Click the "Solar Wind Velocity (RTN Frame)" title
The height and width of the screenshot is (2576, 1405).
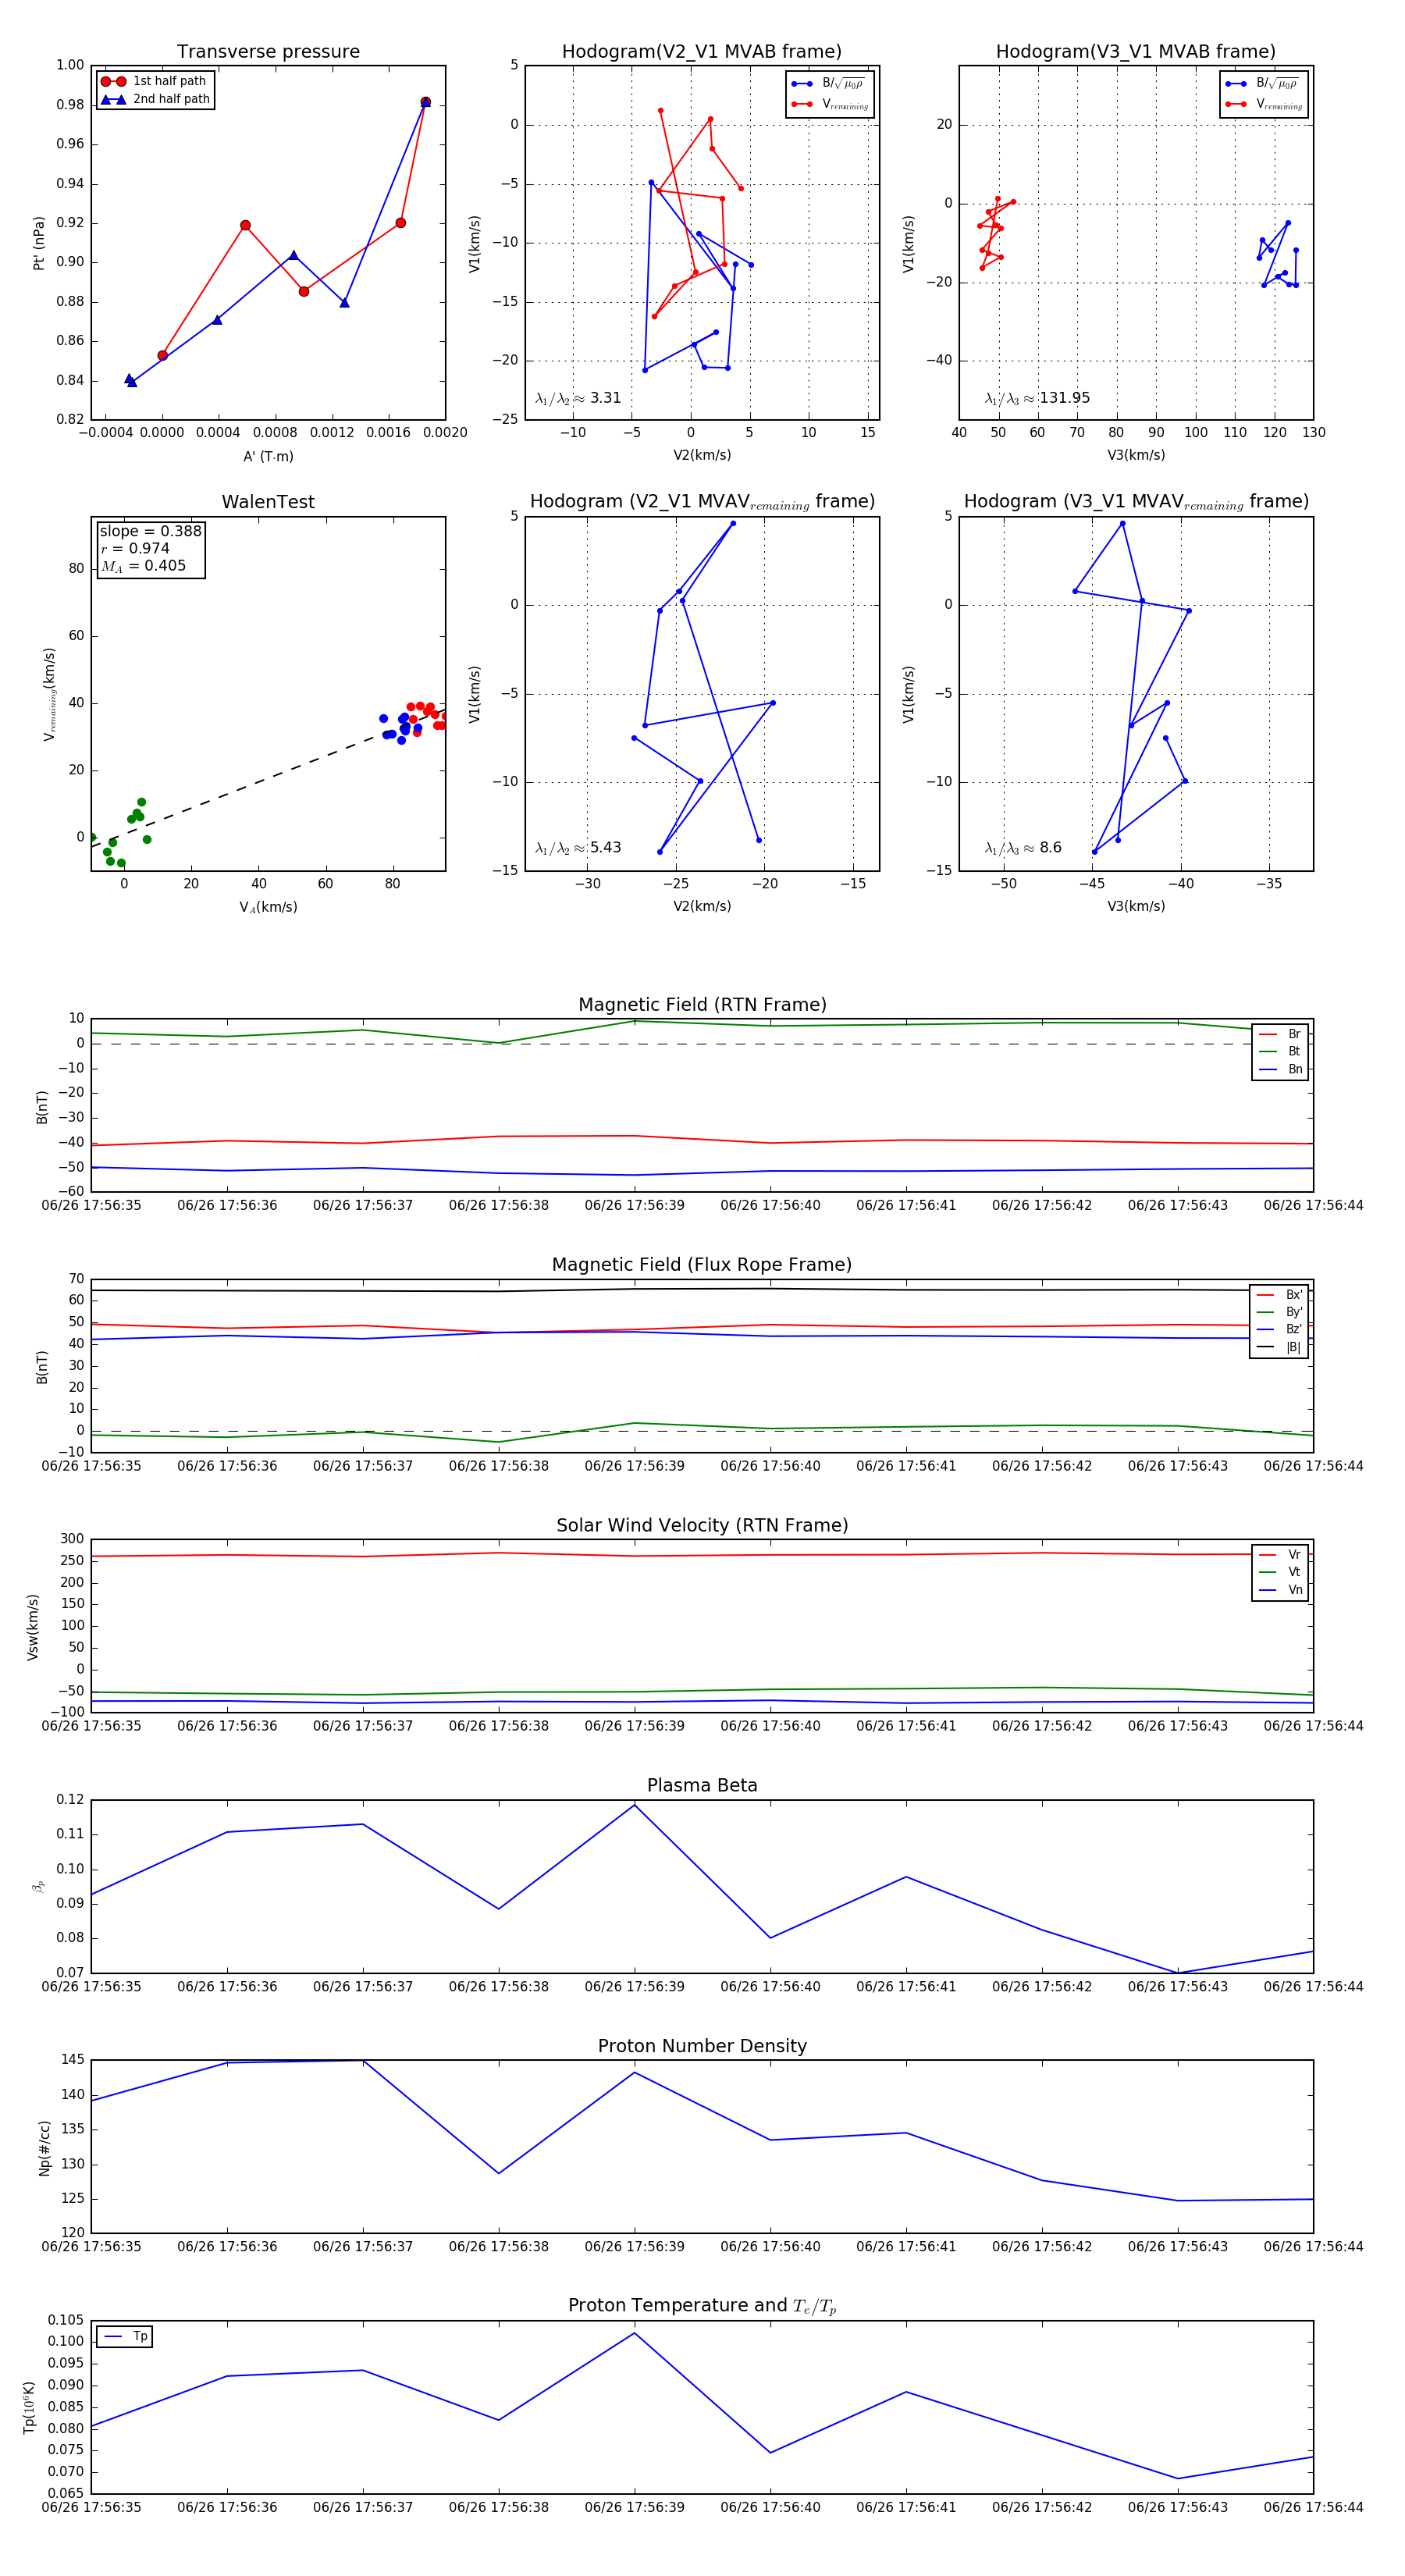(x=702, y=1525)
